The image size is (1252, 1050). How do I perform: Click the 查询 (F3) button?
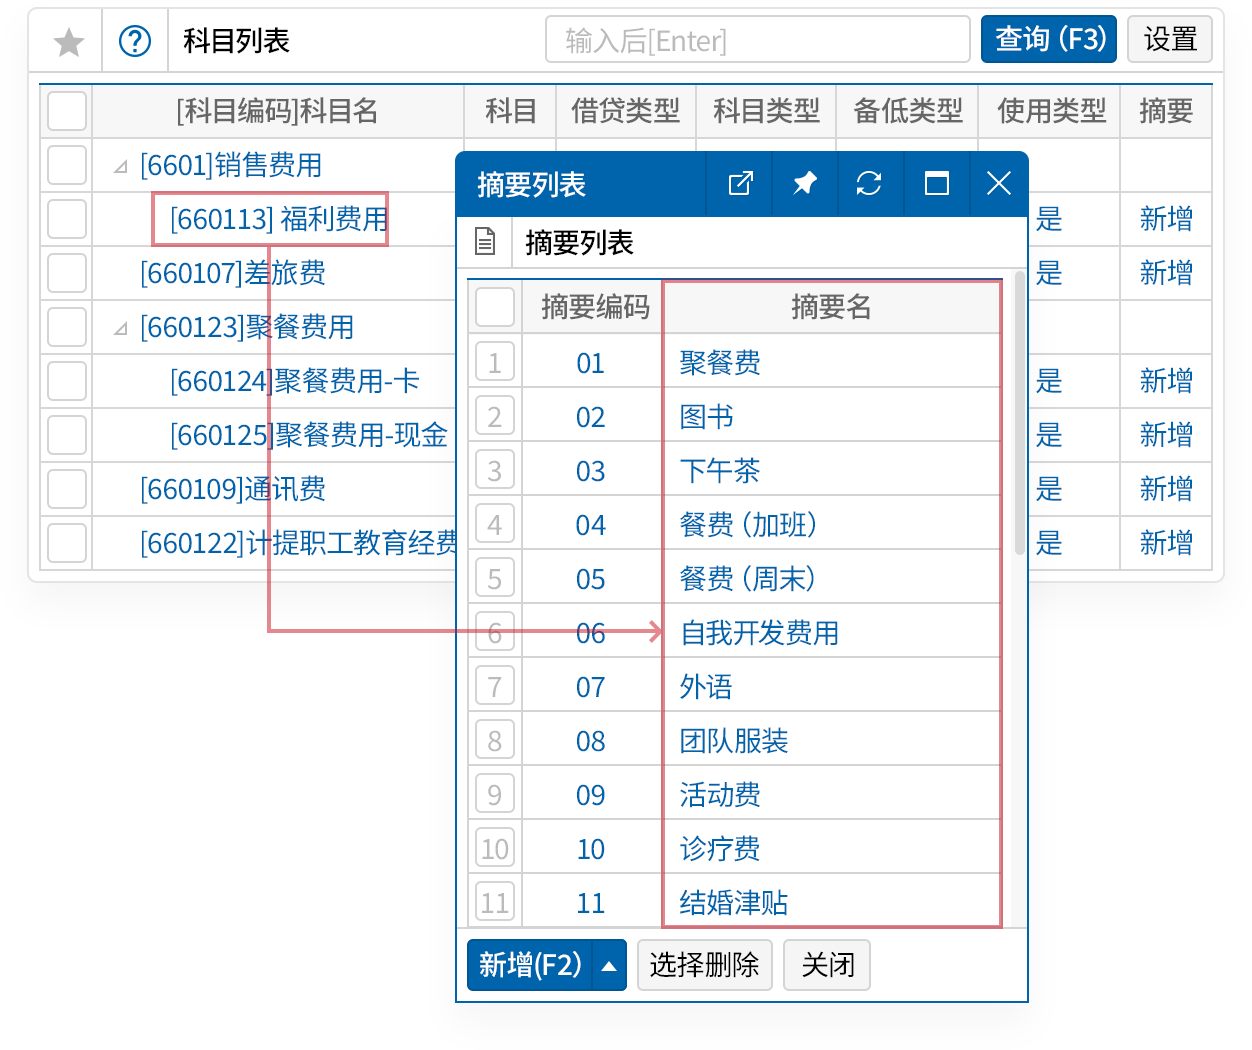1048,39
